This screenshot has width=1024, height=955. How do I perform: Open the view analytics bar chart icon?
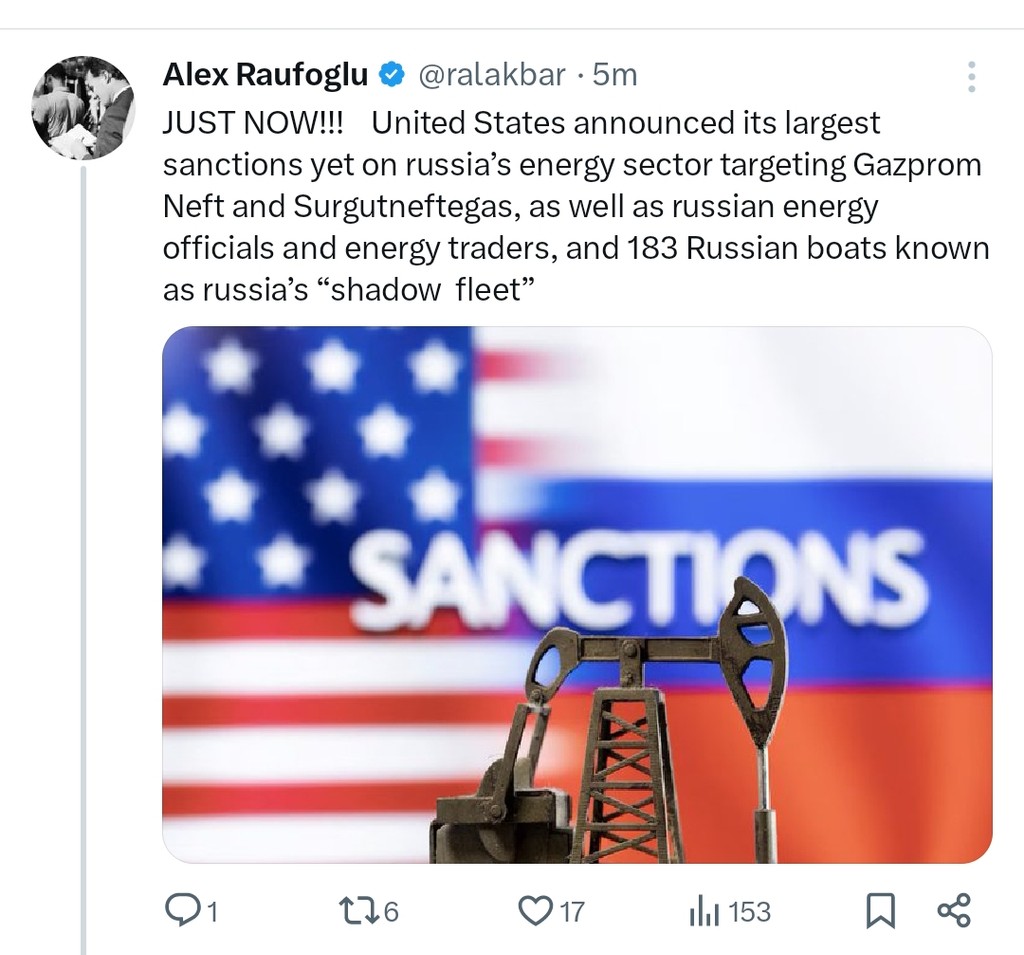pos(704,910)
